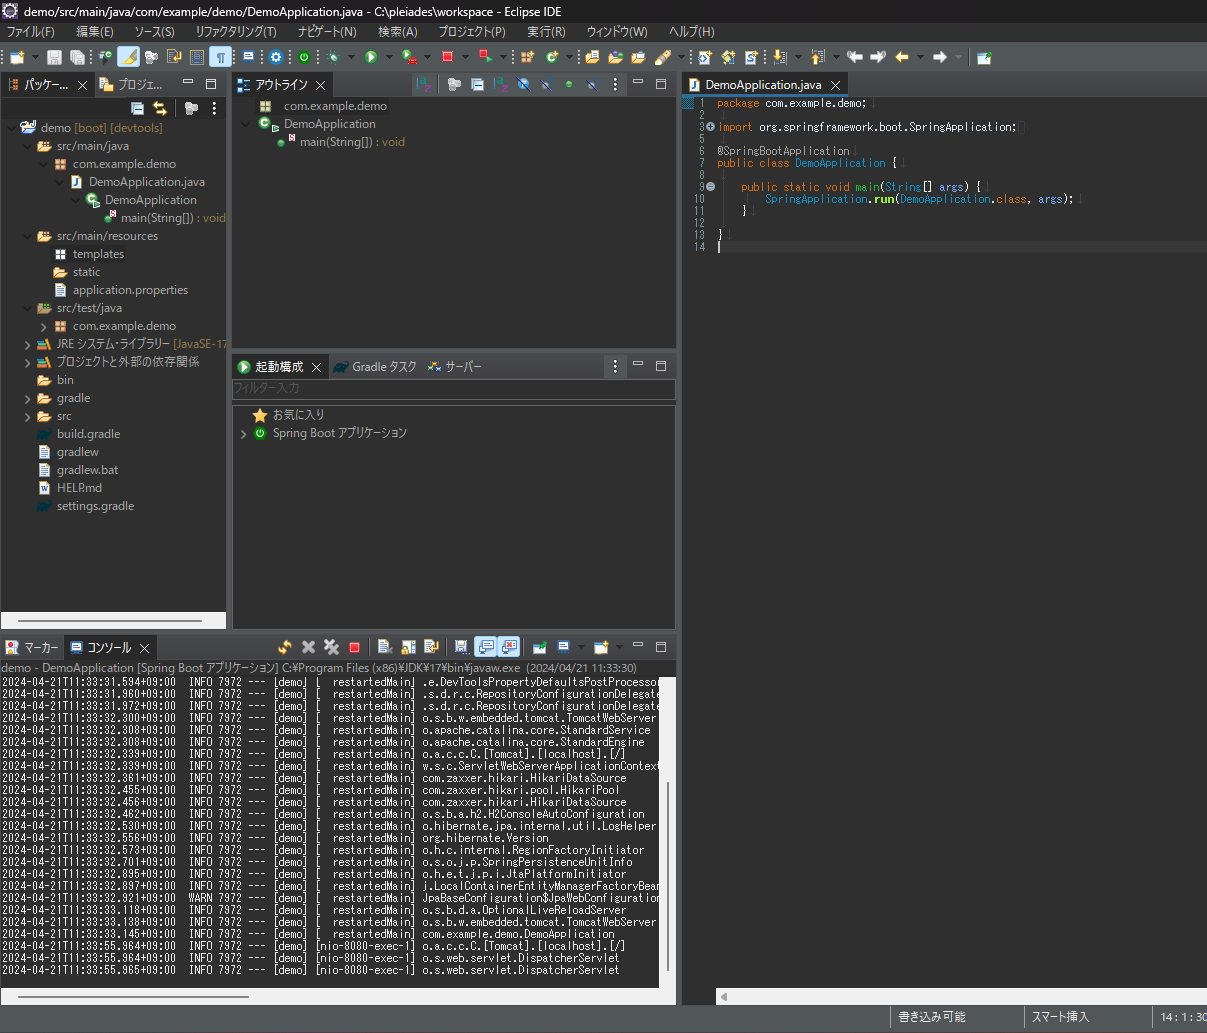Launch the Debug icon in the toolbar

tap(331, 57)
